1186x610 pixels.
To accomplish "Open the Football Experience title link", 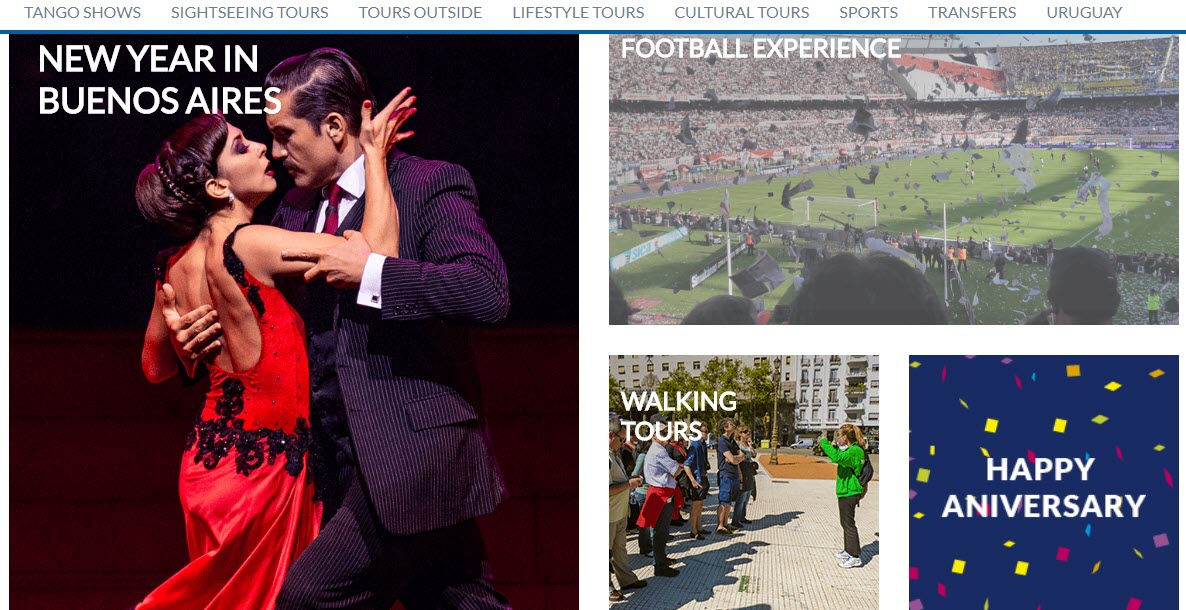I will [760, 48].
